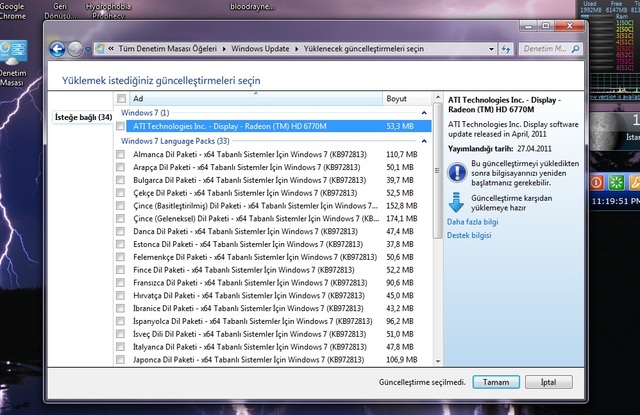Click the blue exclamation restart-notice icon

pos(457,172)
